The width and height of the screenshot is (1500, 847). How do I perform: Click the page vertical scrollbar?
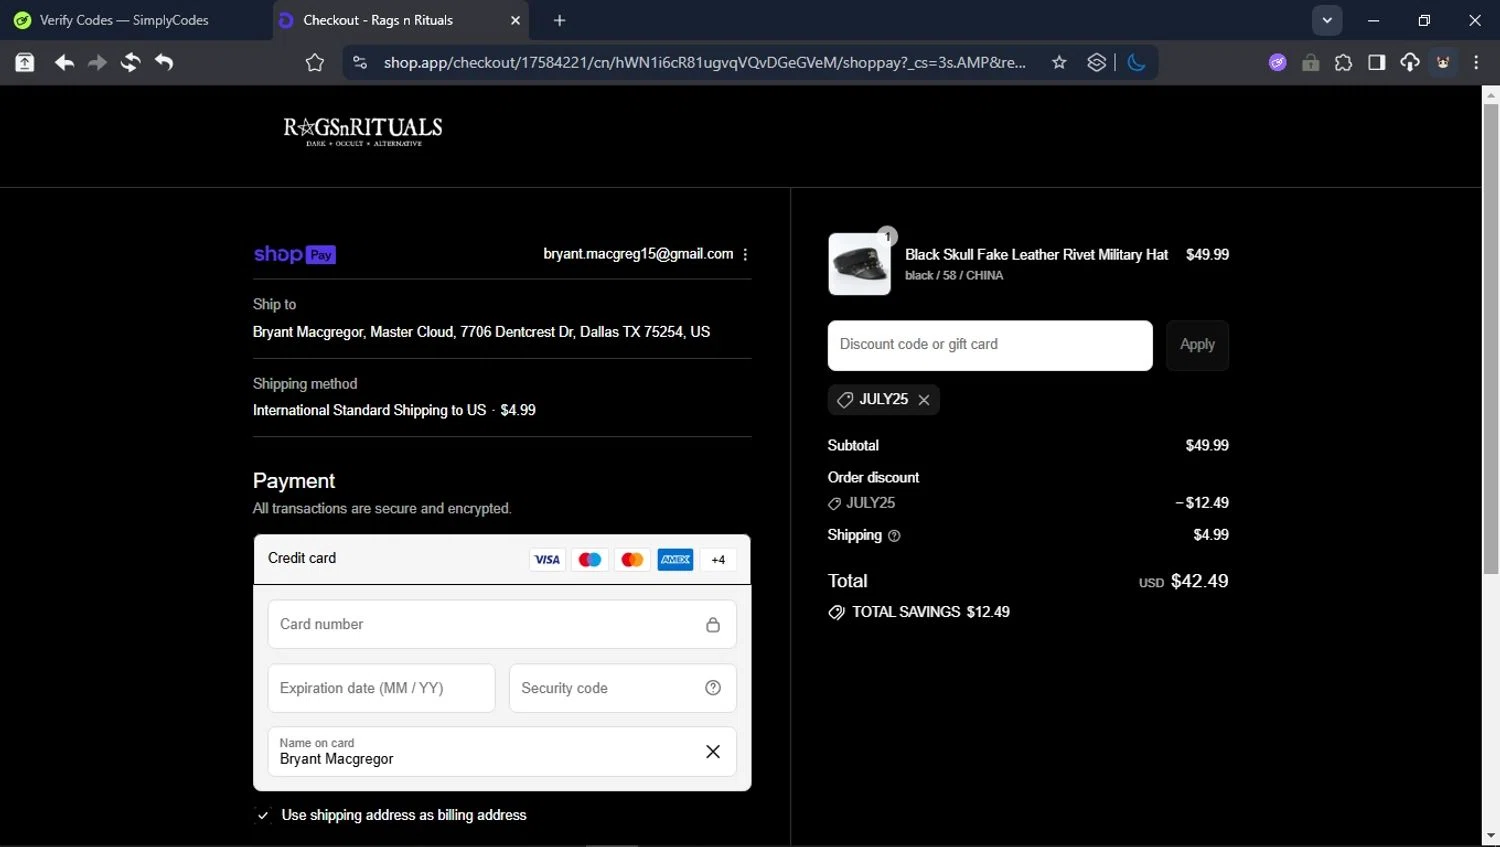(x=1490, y=340)
